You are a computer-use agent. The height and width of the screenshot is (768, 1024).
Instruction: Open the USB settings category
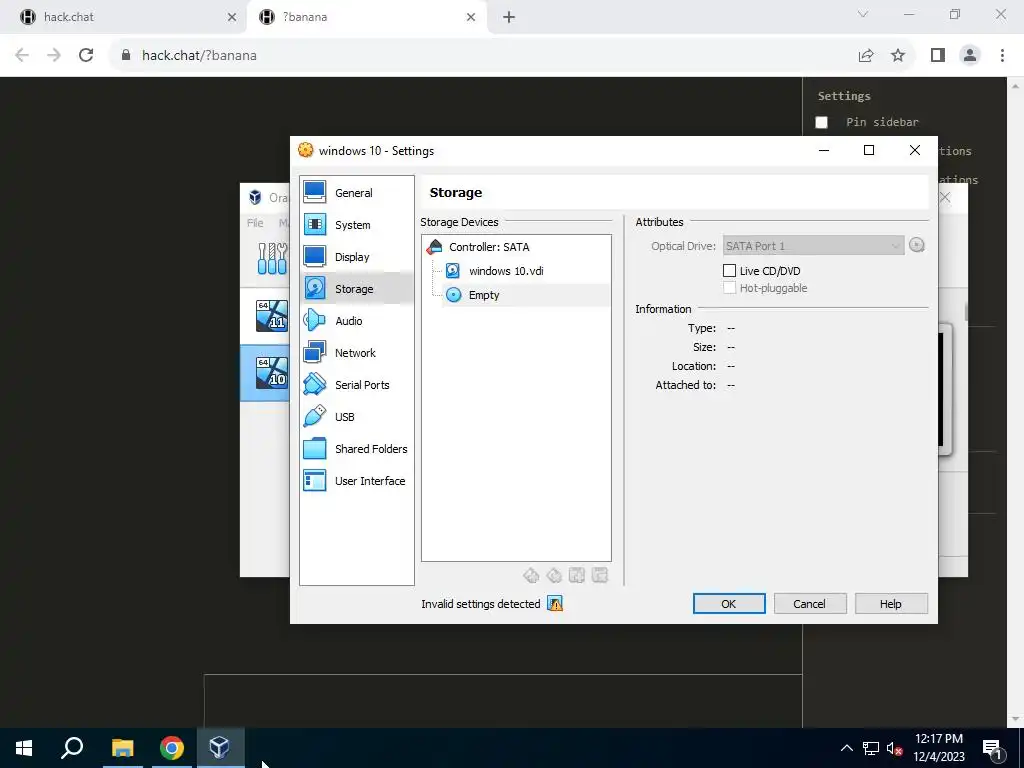pyautogui.click(x=357, y=417)
